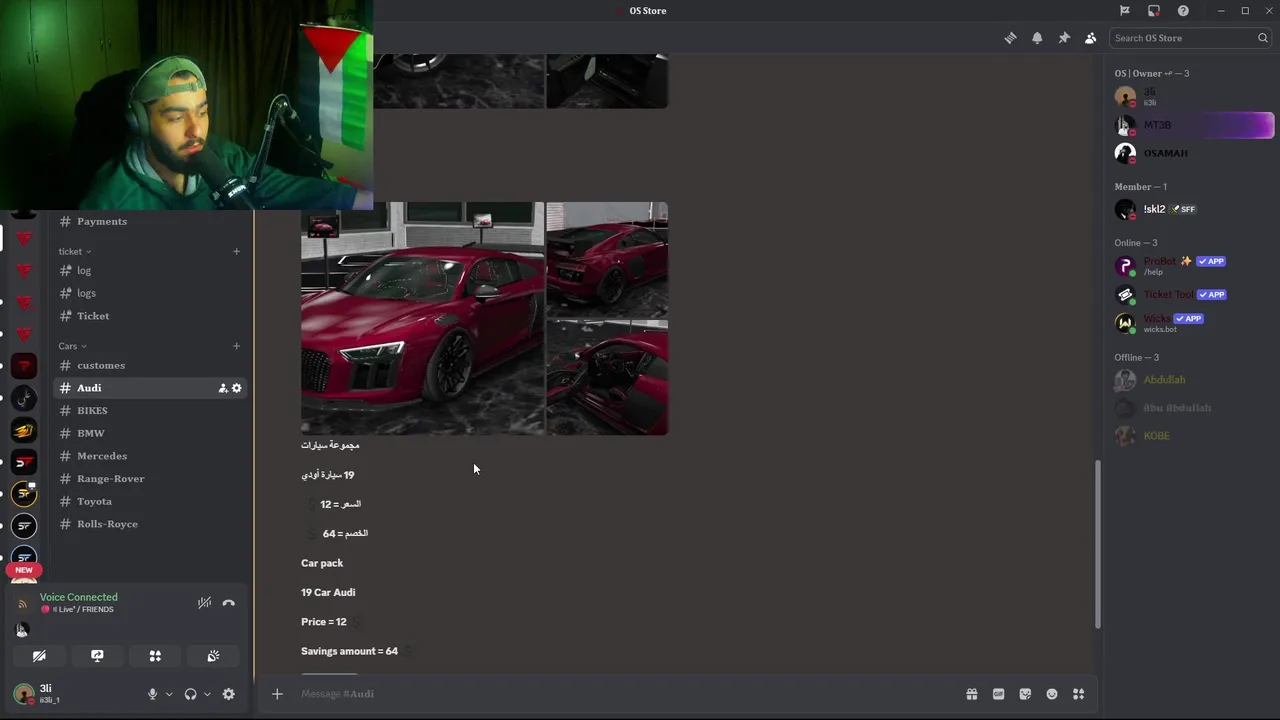Open offline member KOBE

[1193, 436]
